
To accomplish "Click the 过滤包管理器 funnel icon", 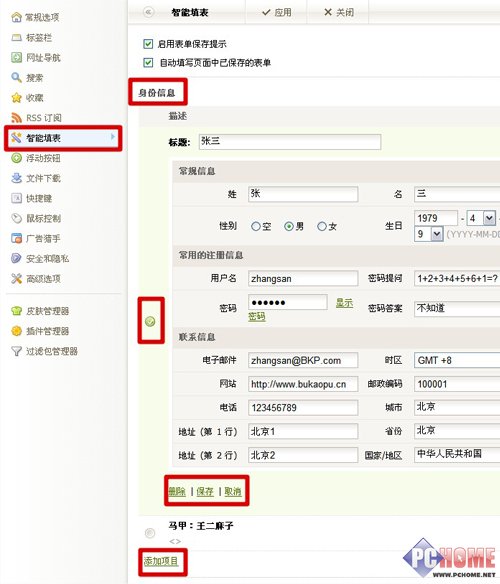I will [16, 351].
